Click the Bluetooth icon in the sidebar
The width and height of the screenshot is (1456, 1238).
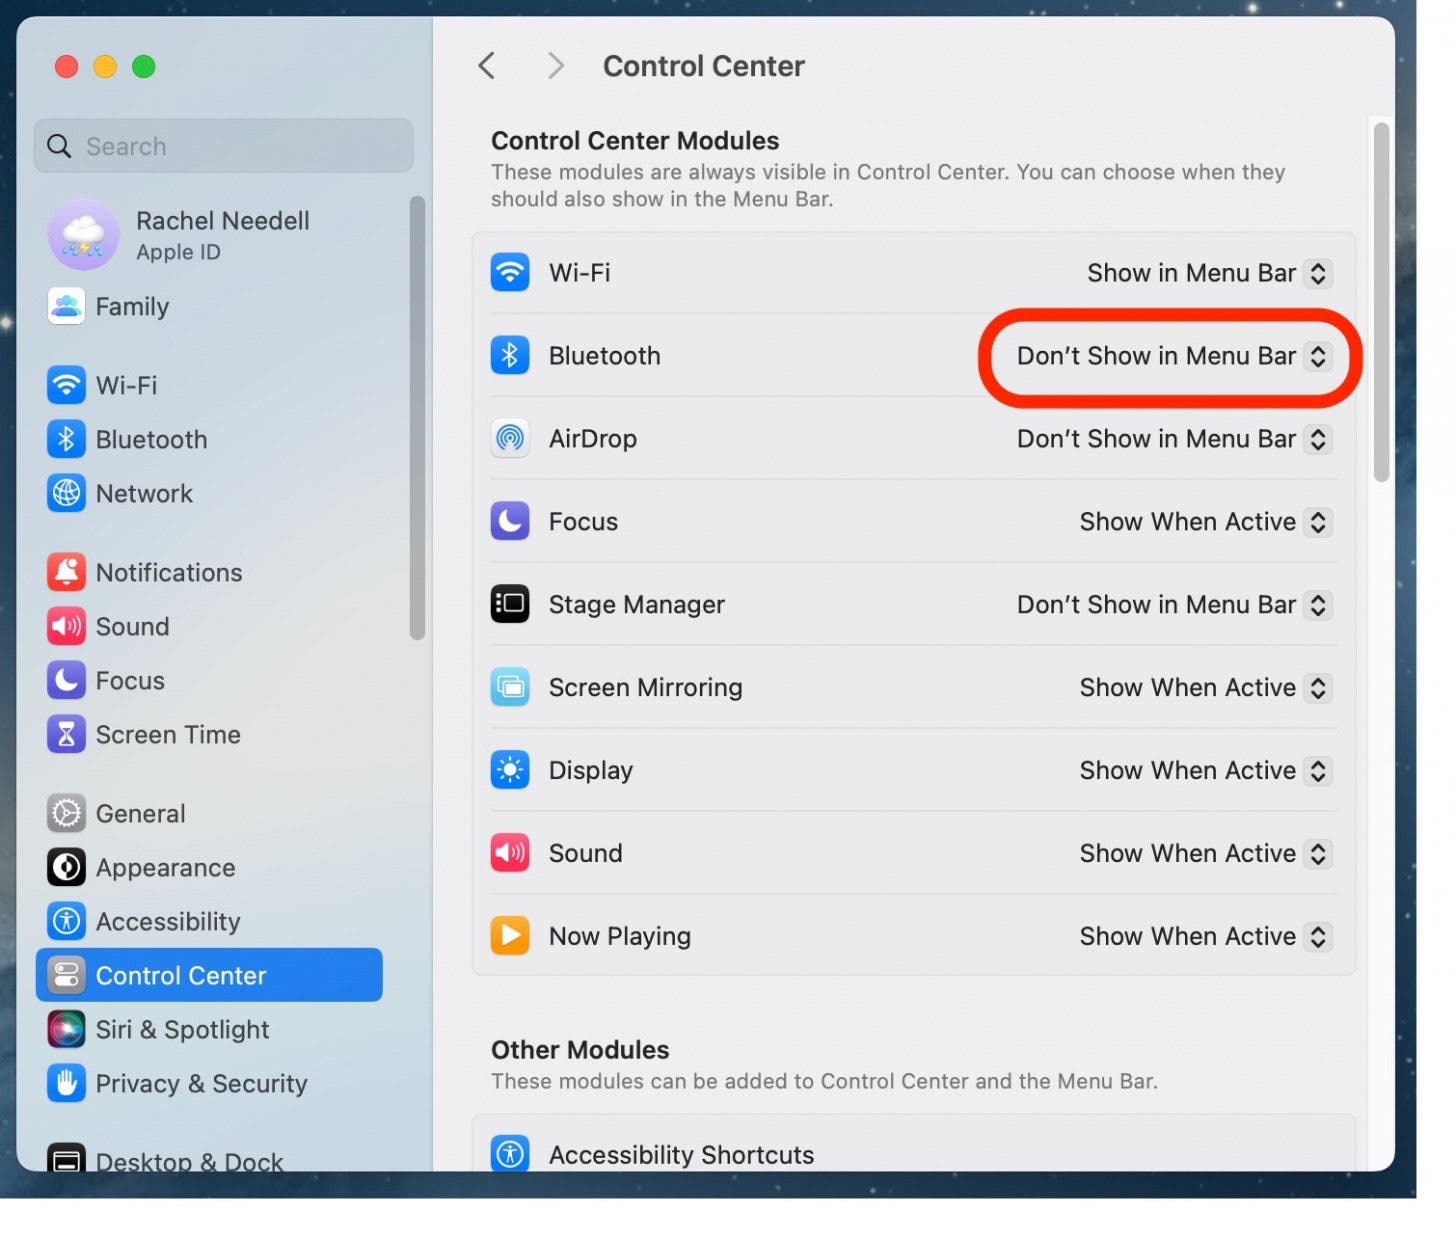coord(66,439)
